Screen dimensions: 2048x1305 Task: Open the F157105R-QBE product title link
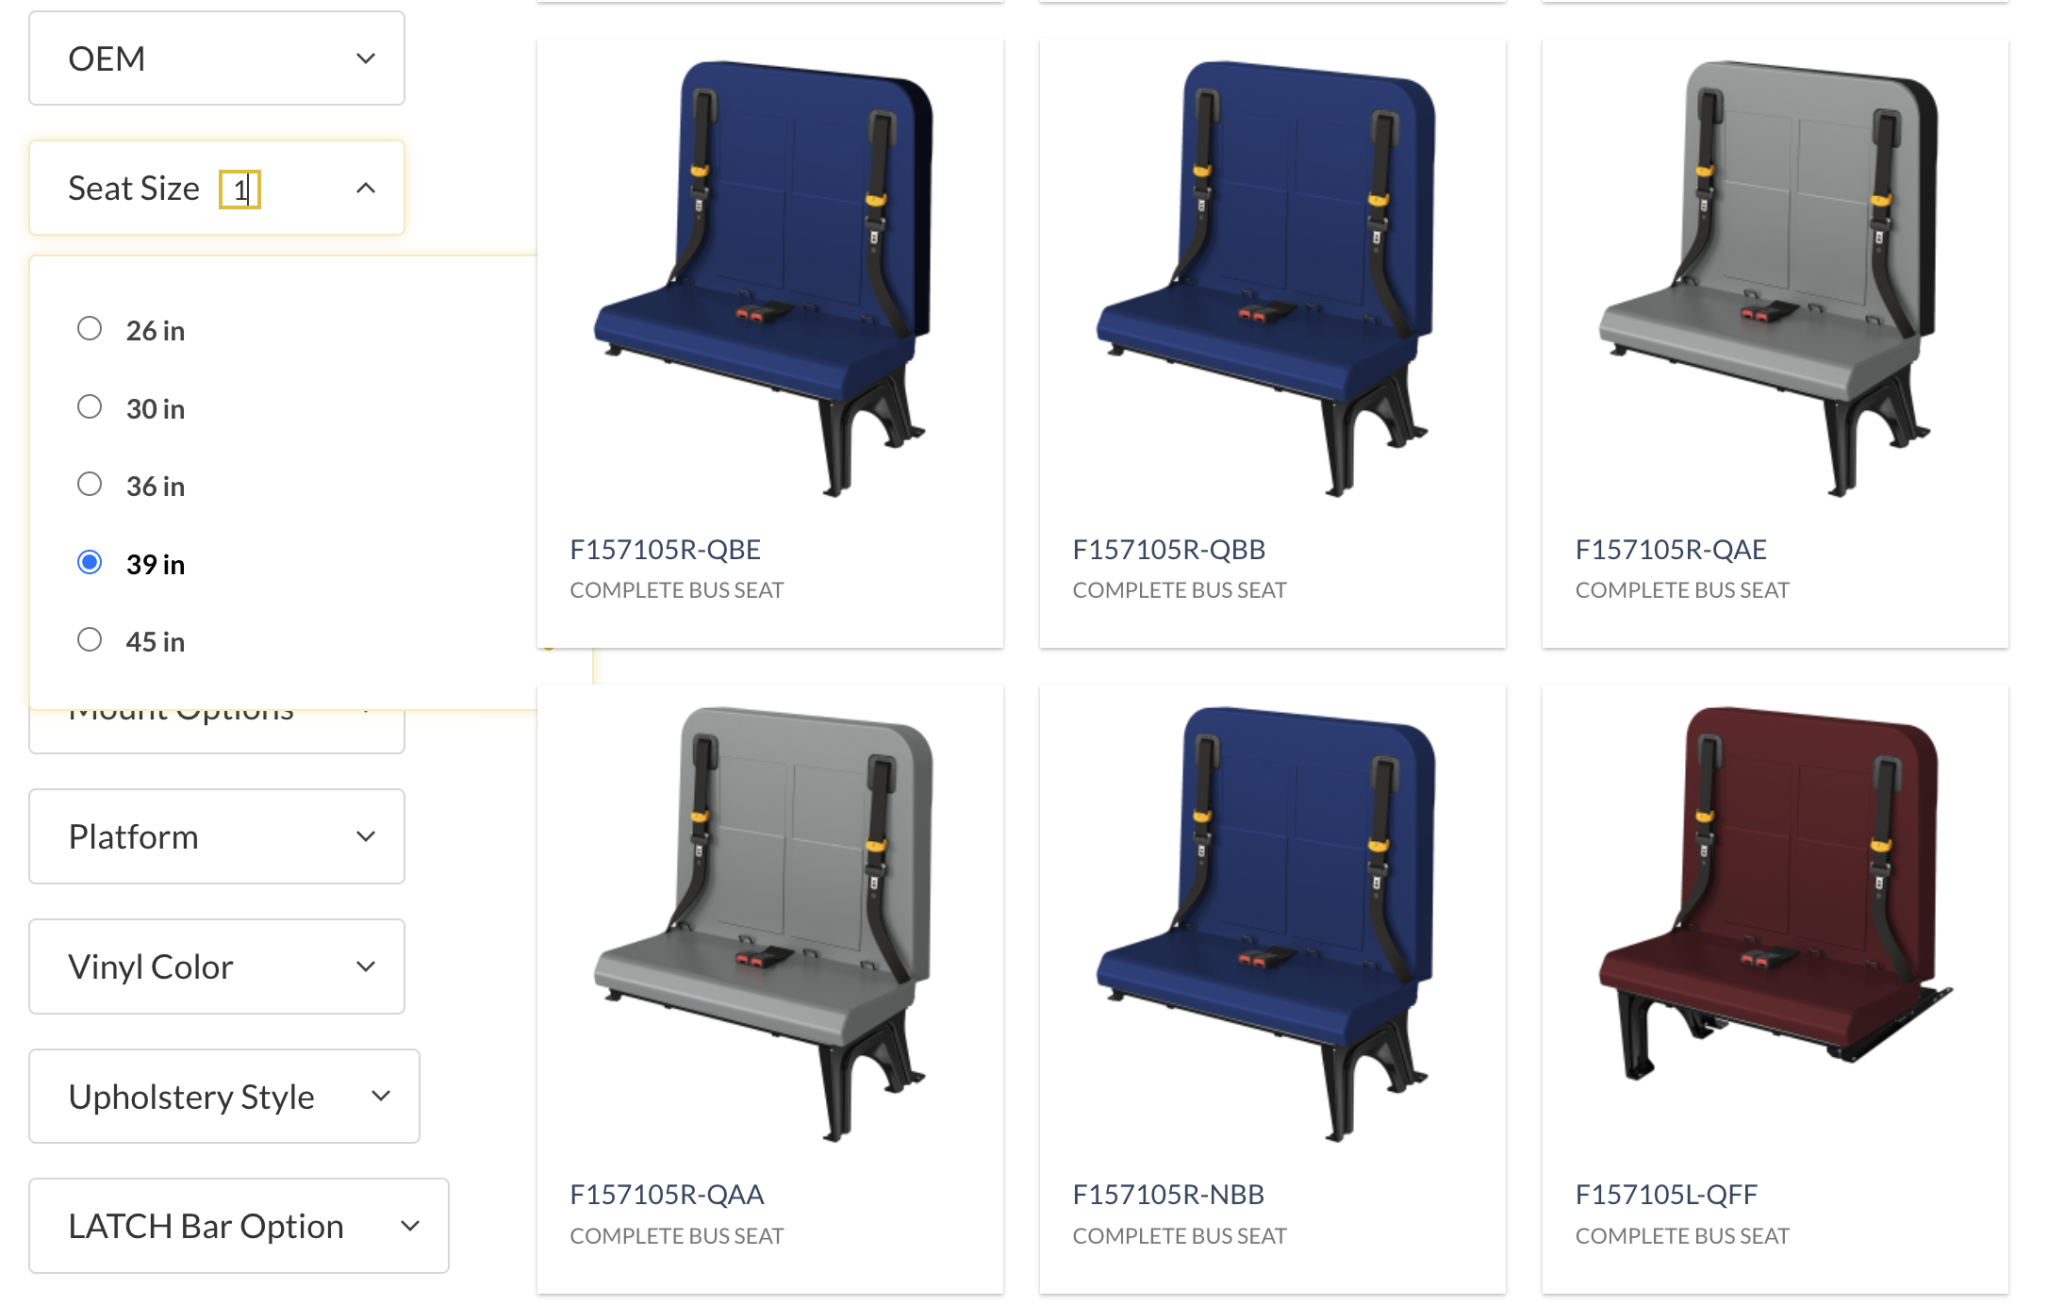[x=665, y=549]
